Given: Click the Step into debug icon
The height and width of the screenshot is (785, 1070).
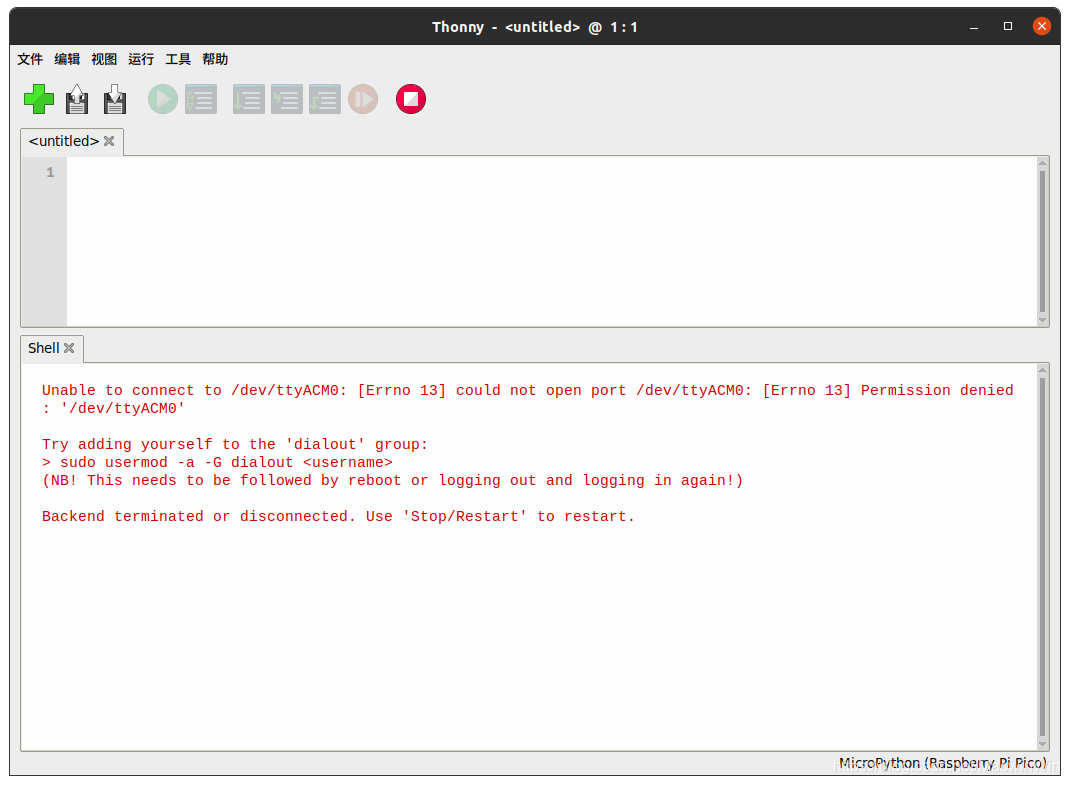Looking at the screenshot, I should pos(287,99).
